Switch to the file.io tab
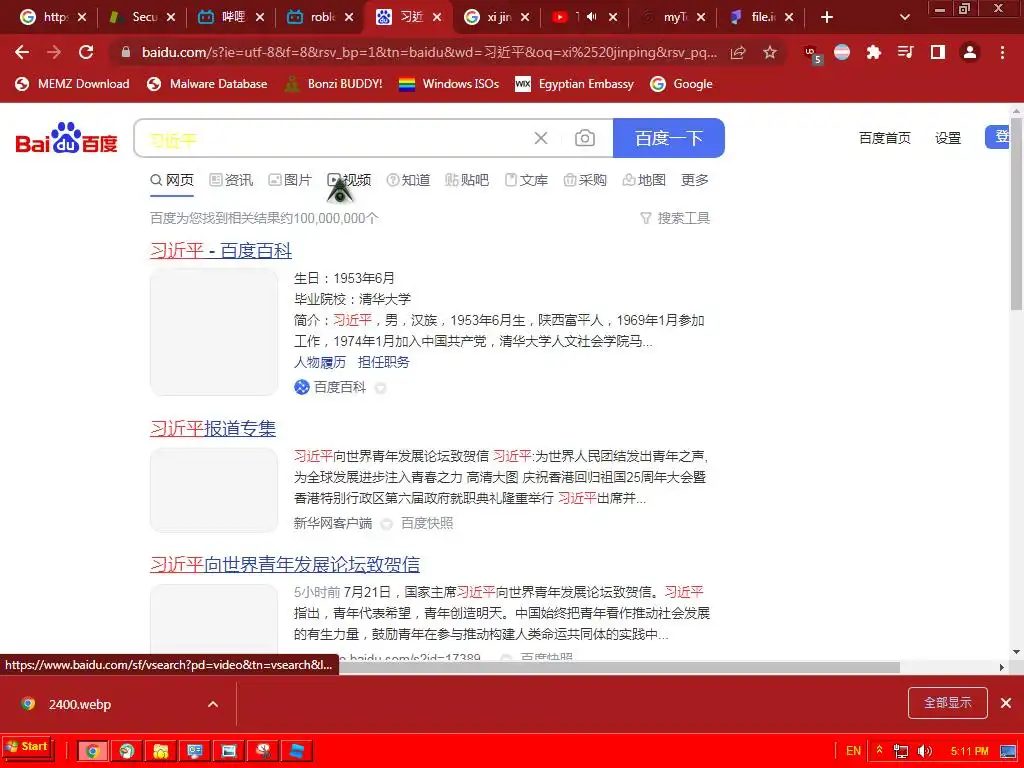This screenshot has width=1024, height=768. 761,17
